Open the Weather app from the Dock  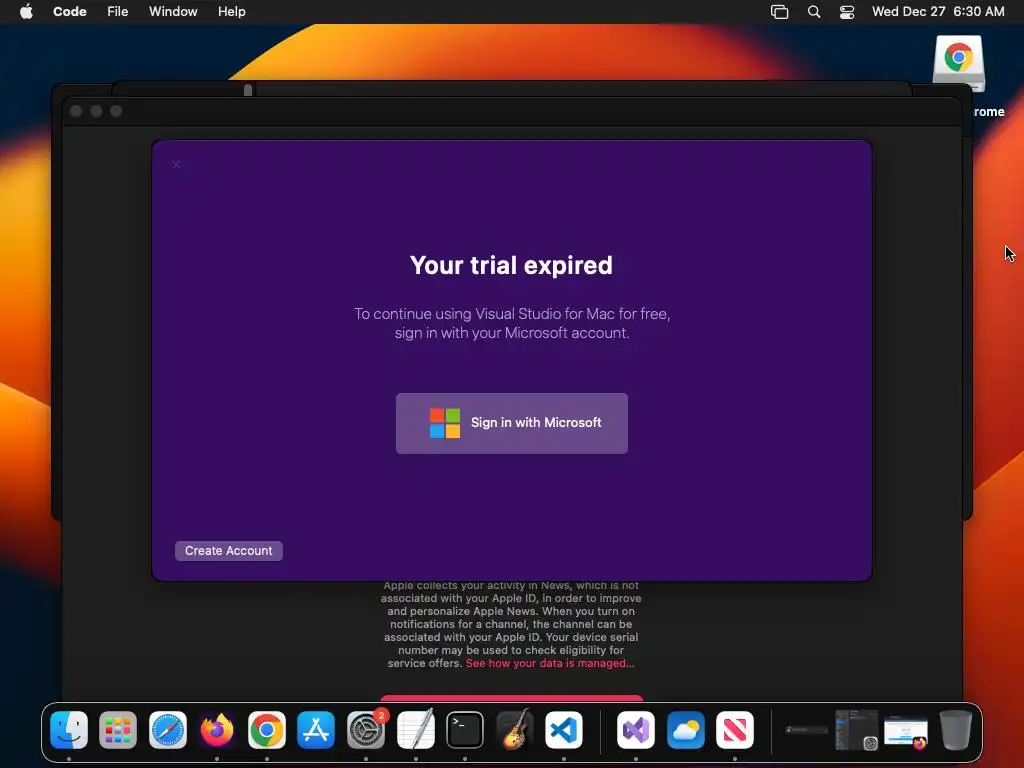tap(686, 730)
